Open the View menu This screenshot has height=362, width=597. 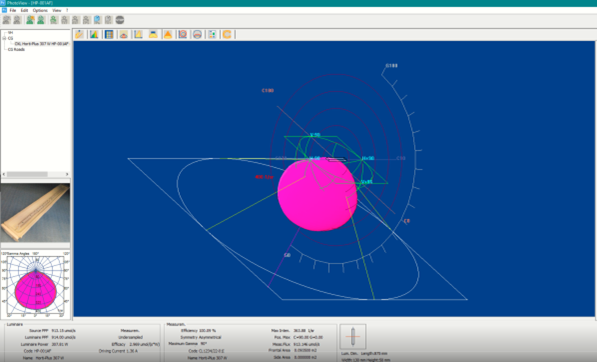click(56, 10)
